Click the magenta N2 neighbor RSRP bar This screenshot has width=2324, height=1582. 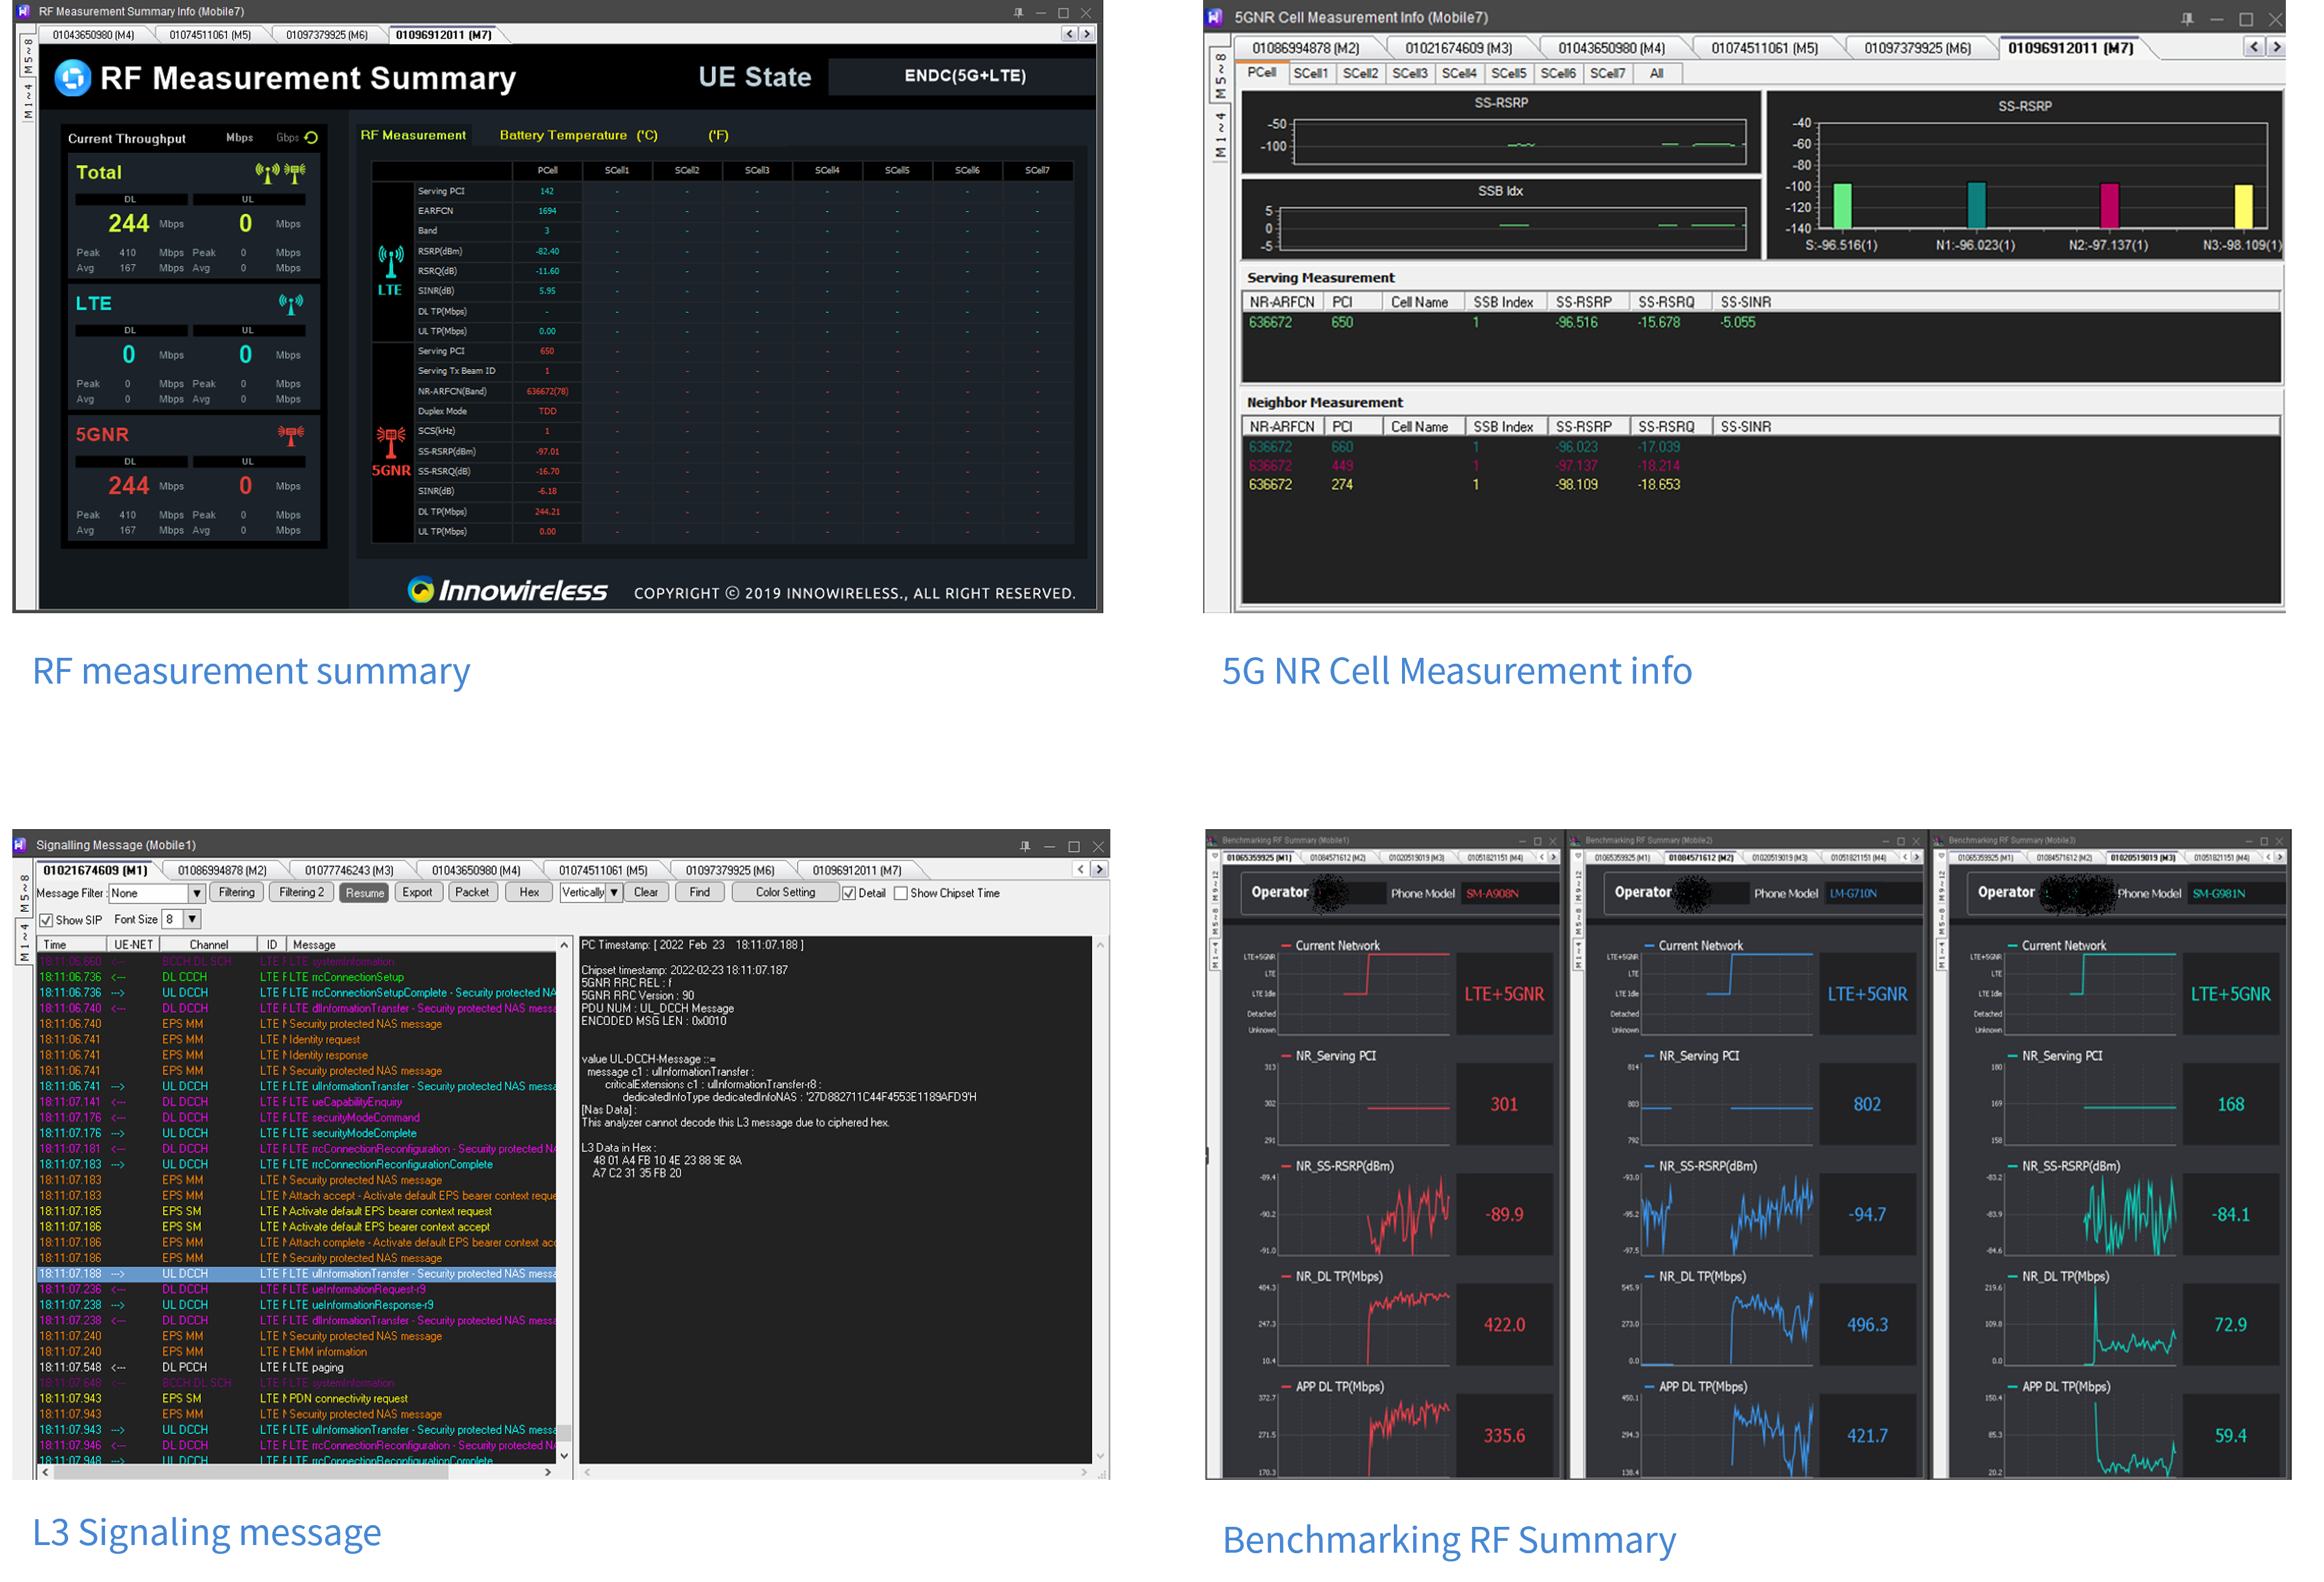2109,207
